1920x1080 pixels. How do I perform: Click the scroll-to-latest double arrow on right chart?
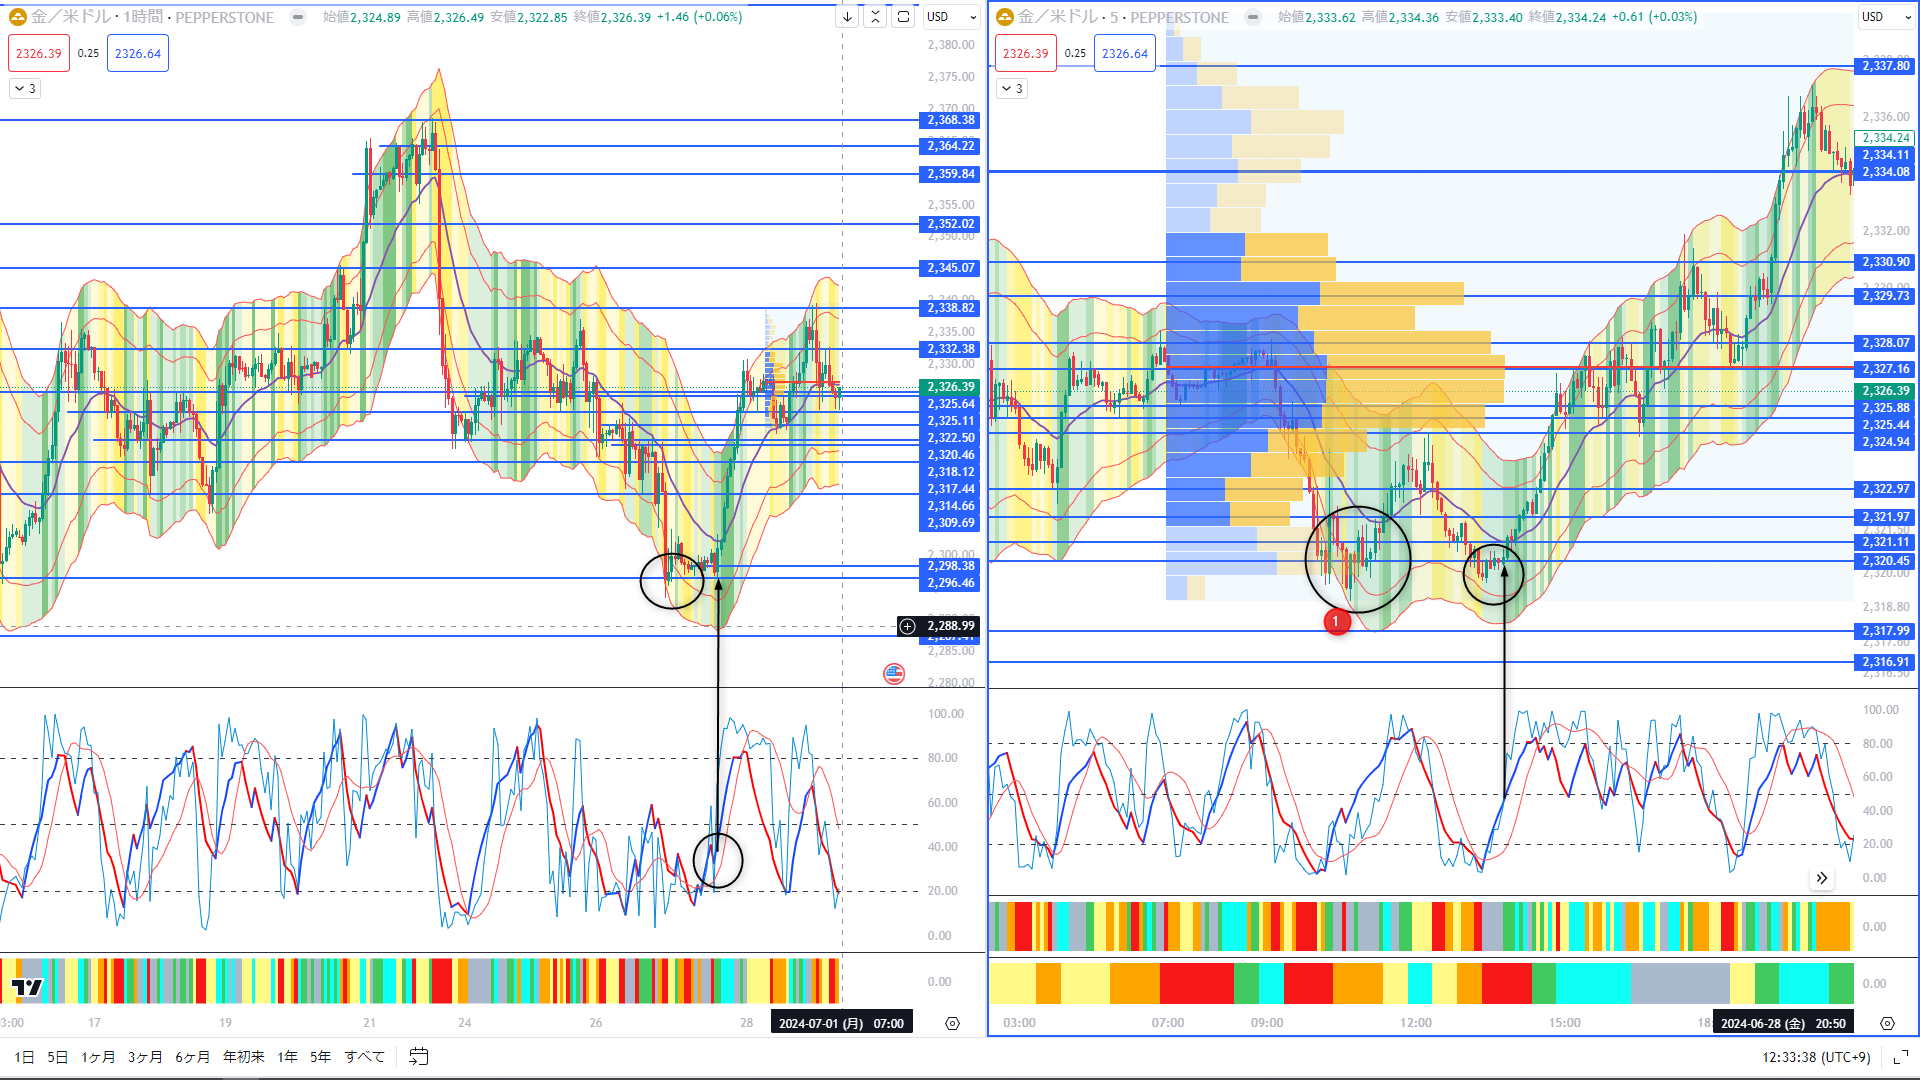click(1821, 878)
